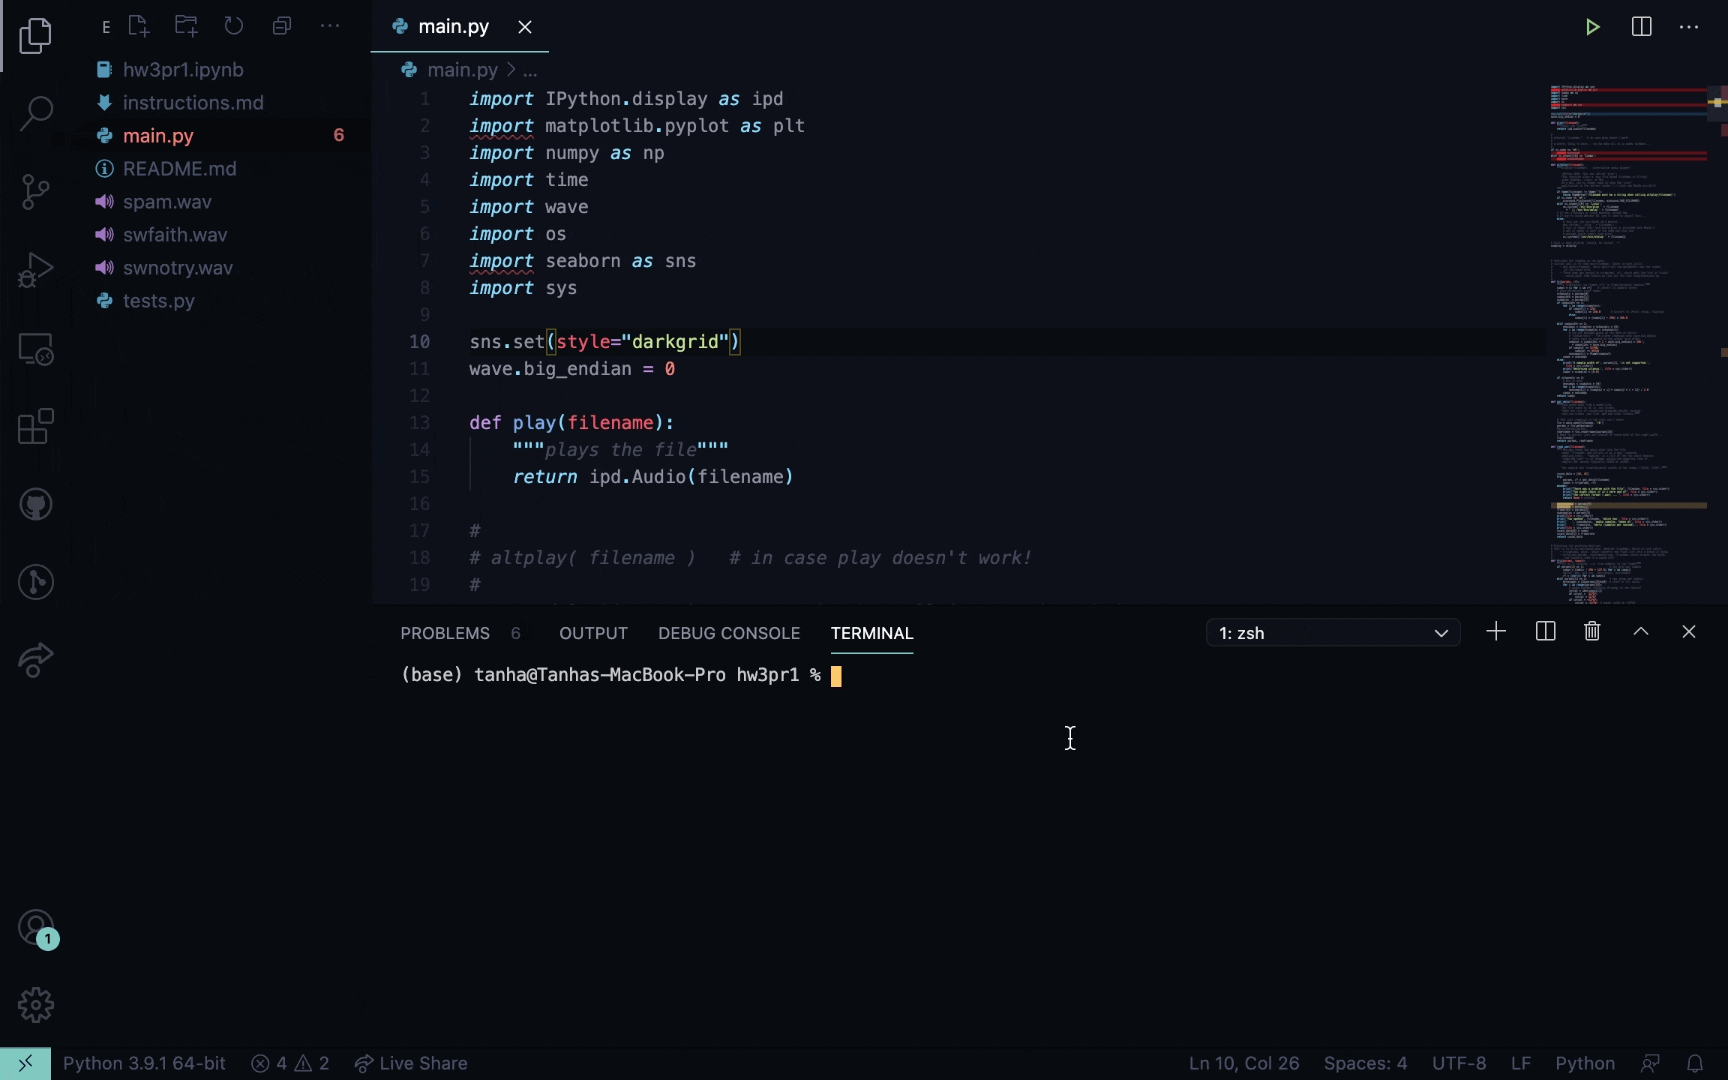Refresh the explorer file list
This screenshot has width=1728, height=1080.
pyautogui.click(x=234, y=27)
